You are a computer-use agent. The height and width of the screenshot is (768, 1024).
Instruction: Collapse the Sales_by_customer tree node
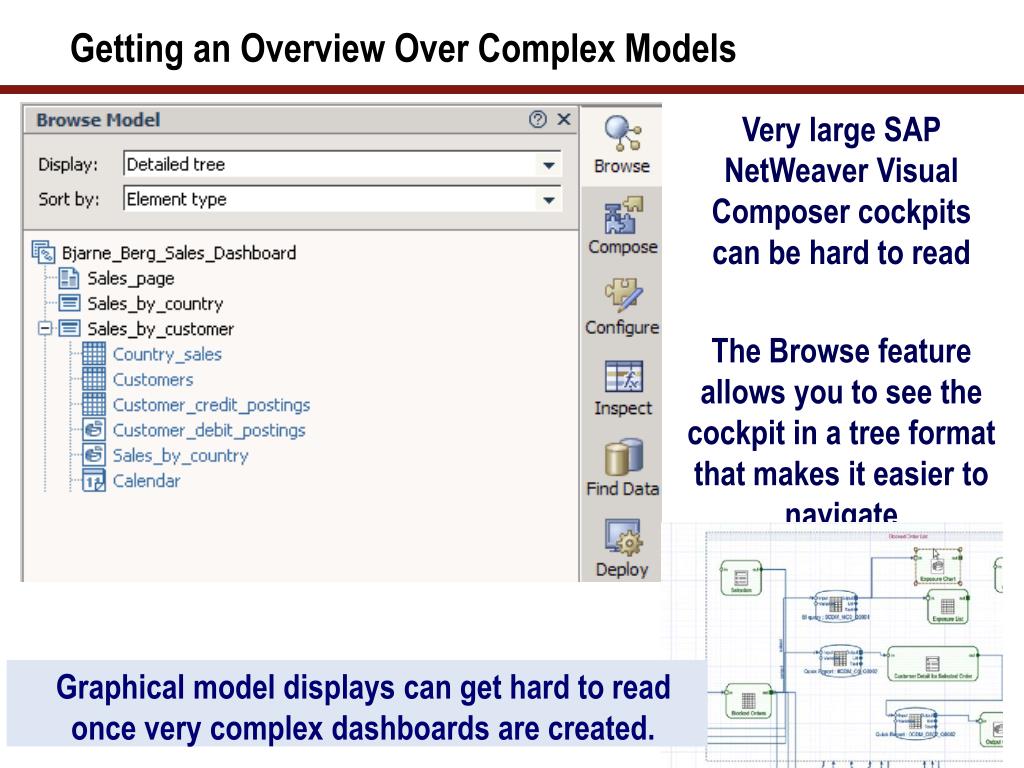tap(44, 328)
